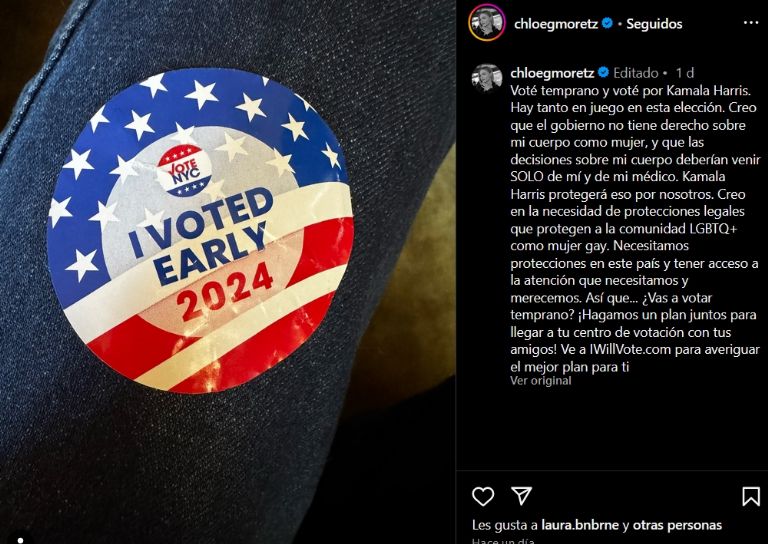This screenshot has width=768, height=544.
Task: Click the verified badge next to the caption username
Action: (x=605, y=73)
